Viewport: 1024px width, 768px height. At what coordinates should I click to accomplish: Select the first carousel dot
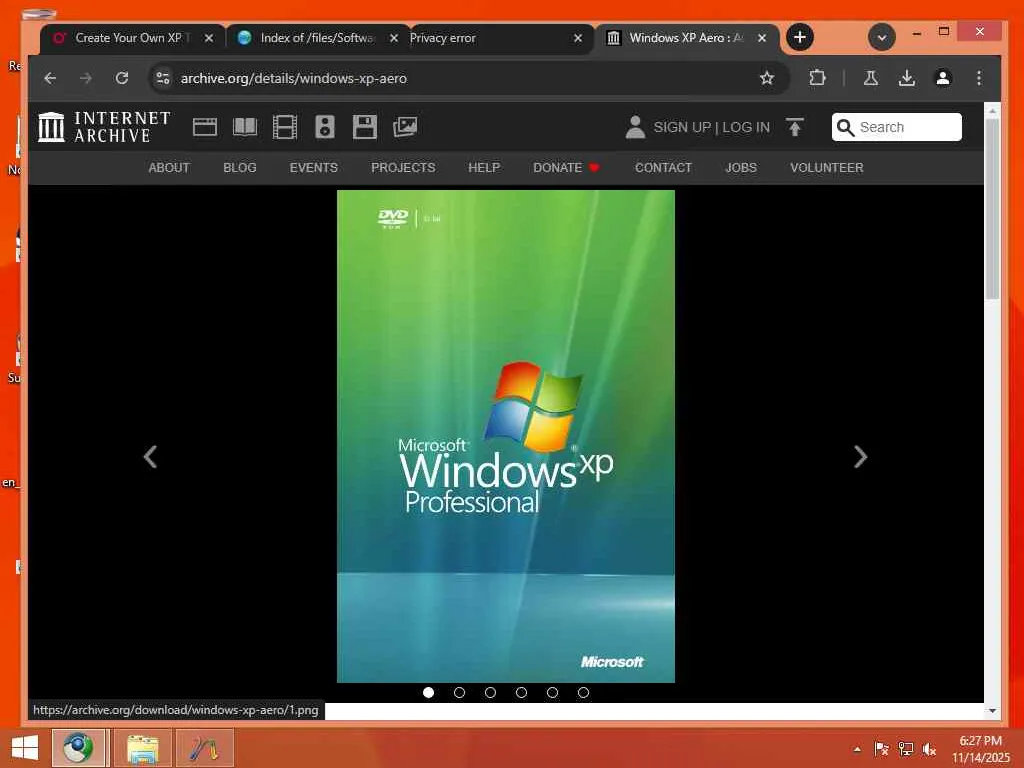click(428, 692)
